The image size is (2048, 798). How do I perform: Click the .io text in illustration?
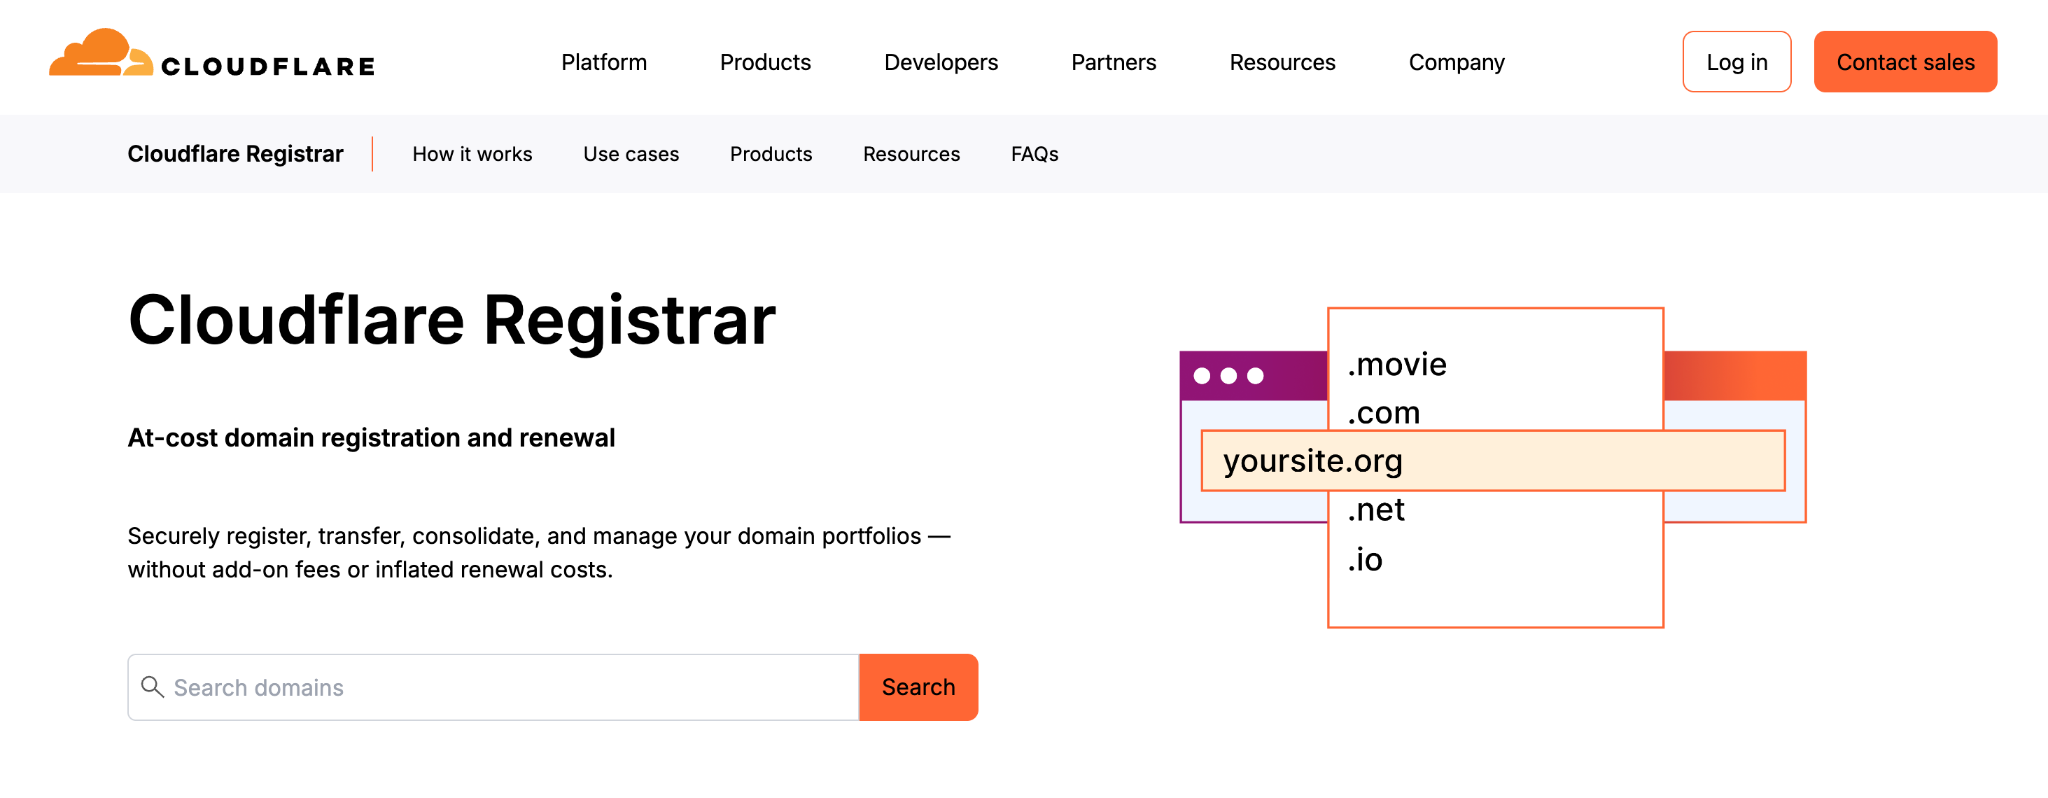[x=1365, y=559]
